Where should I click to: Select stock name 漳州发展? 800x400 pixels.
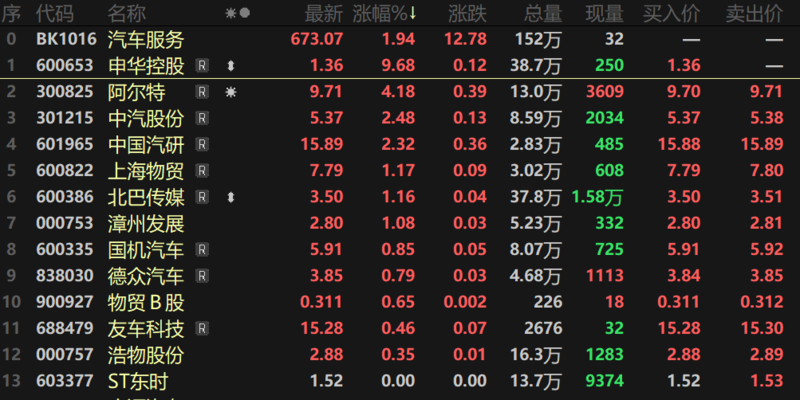(x=146, y=223)
